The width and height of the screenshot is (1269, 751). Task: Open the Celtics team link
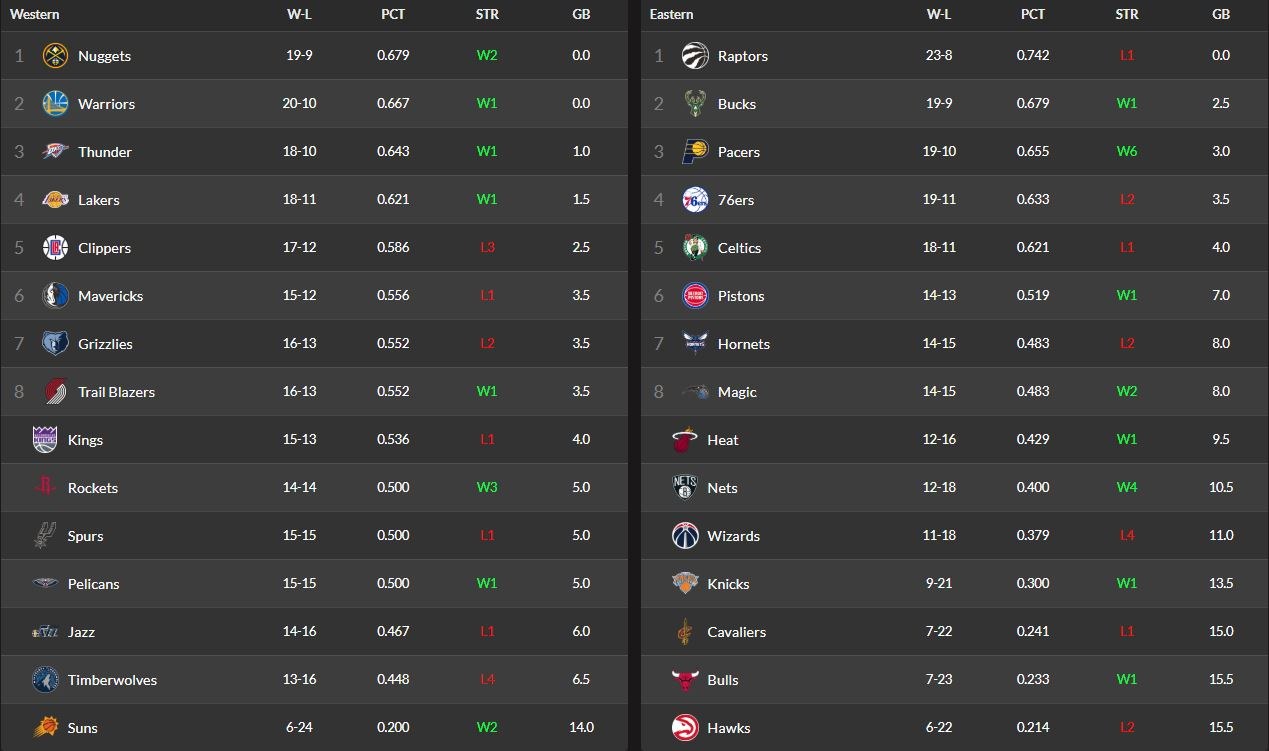[739, 248]
